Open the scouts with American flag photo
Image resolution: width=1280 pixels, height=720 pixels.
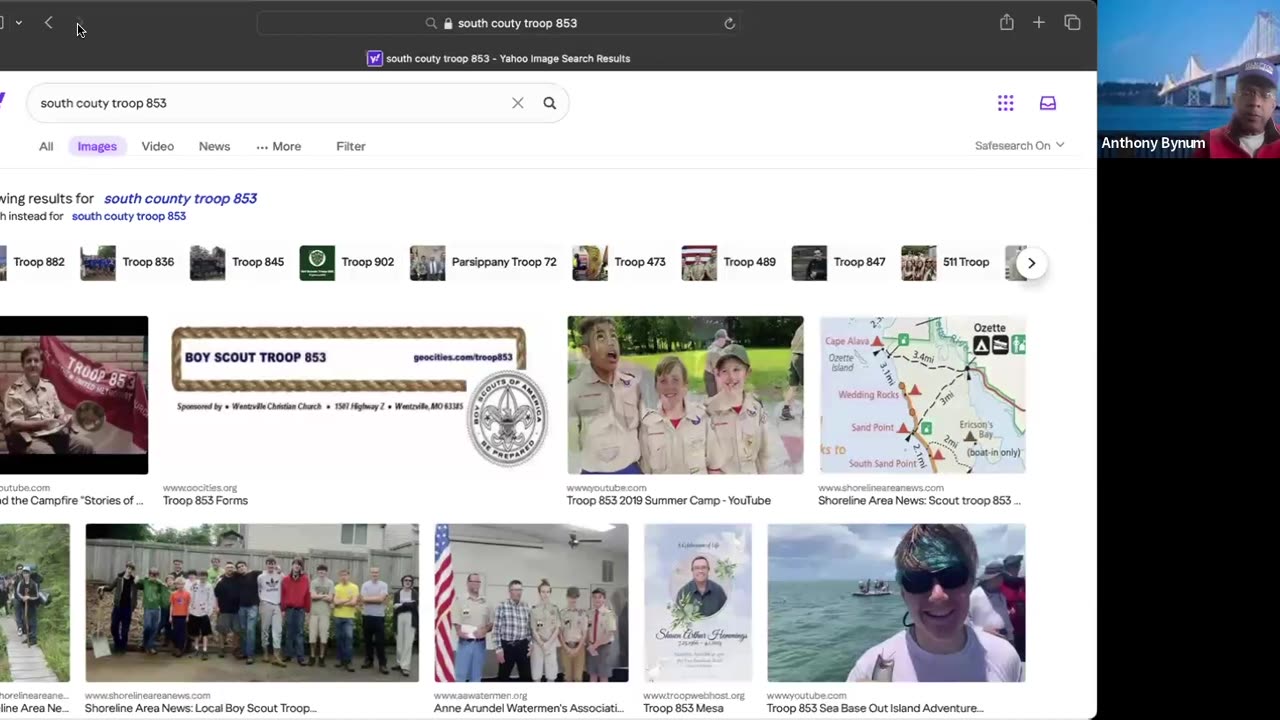click(531, 603)
